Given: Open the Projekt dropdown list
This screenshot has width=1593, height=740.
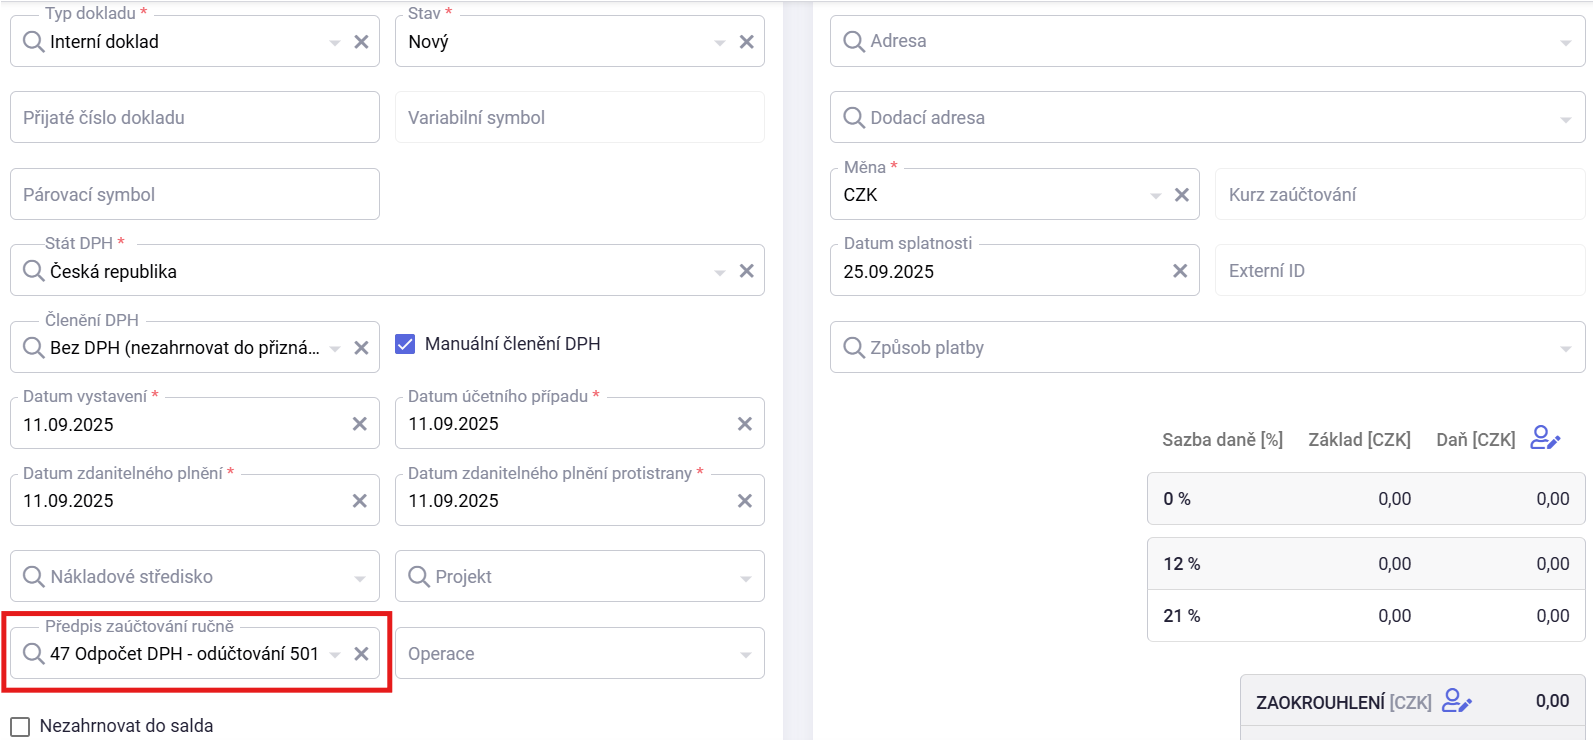Looking at the screenshot, I should pos(746,578).
